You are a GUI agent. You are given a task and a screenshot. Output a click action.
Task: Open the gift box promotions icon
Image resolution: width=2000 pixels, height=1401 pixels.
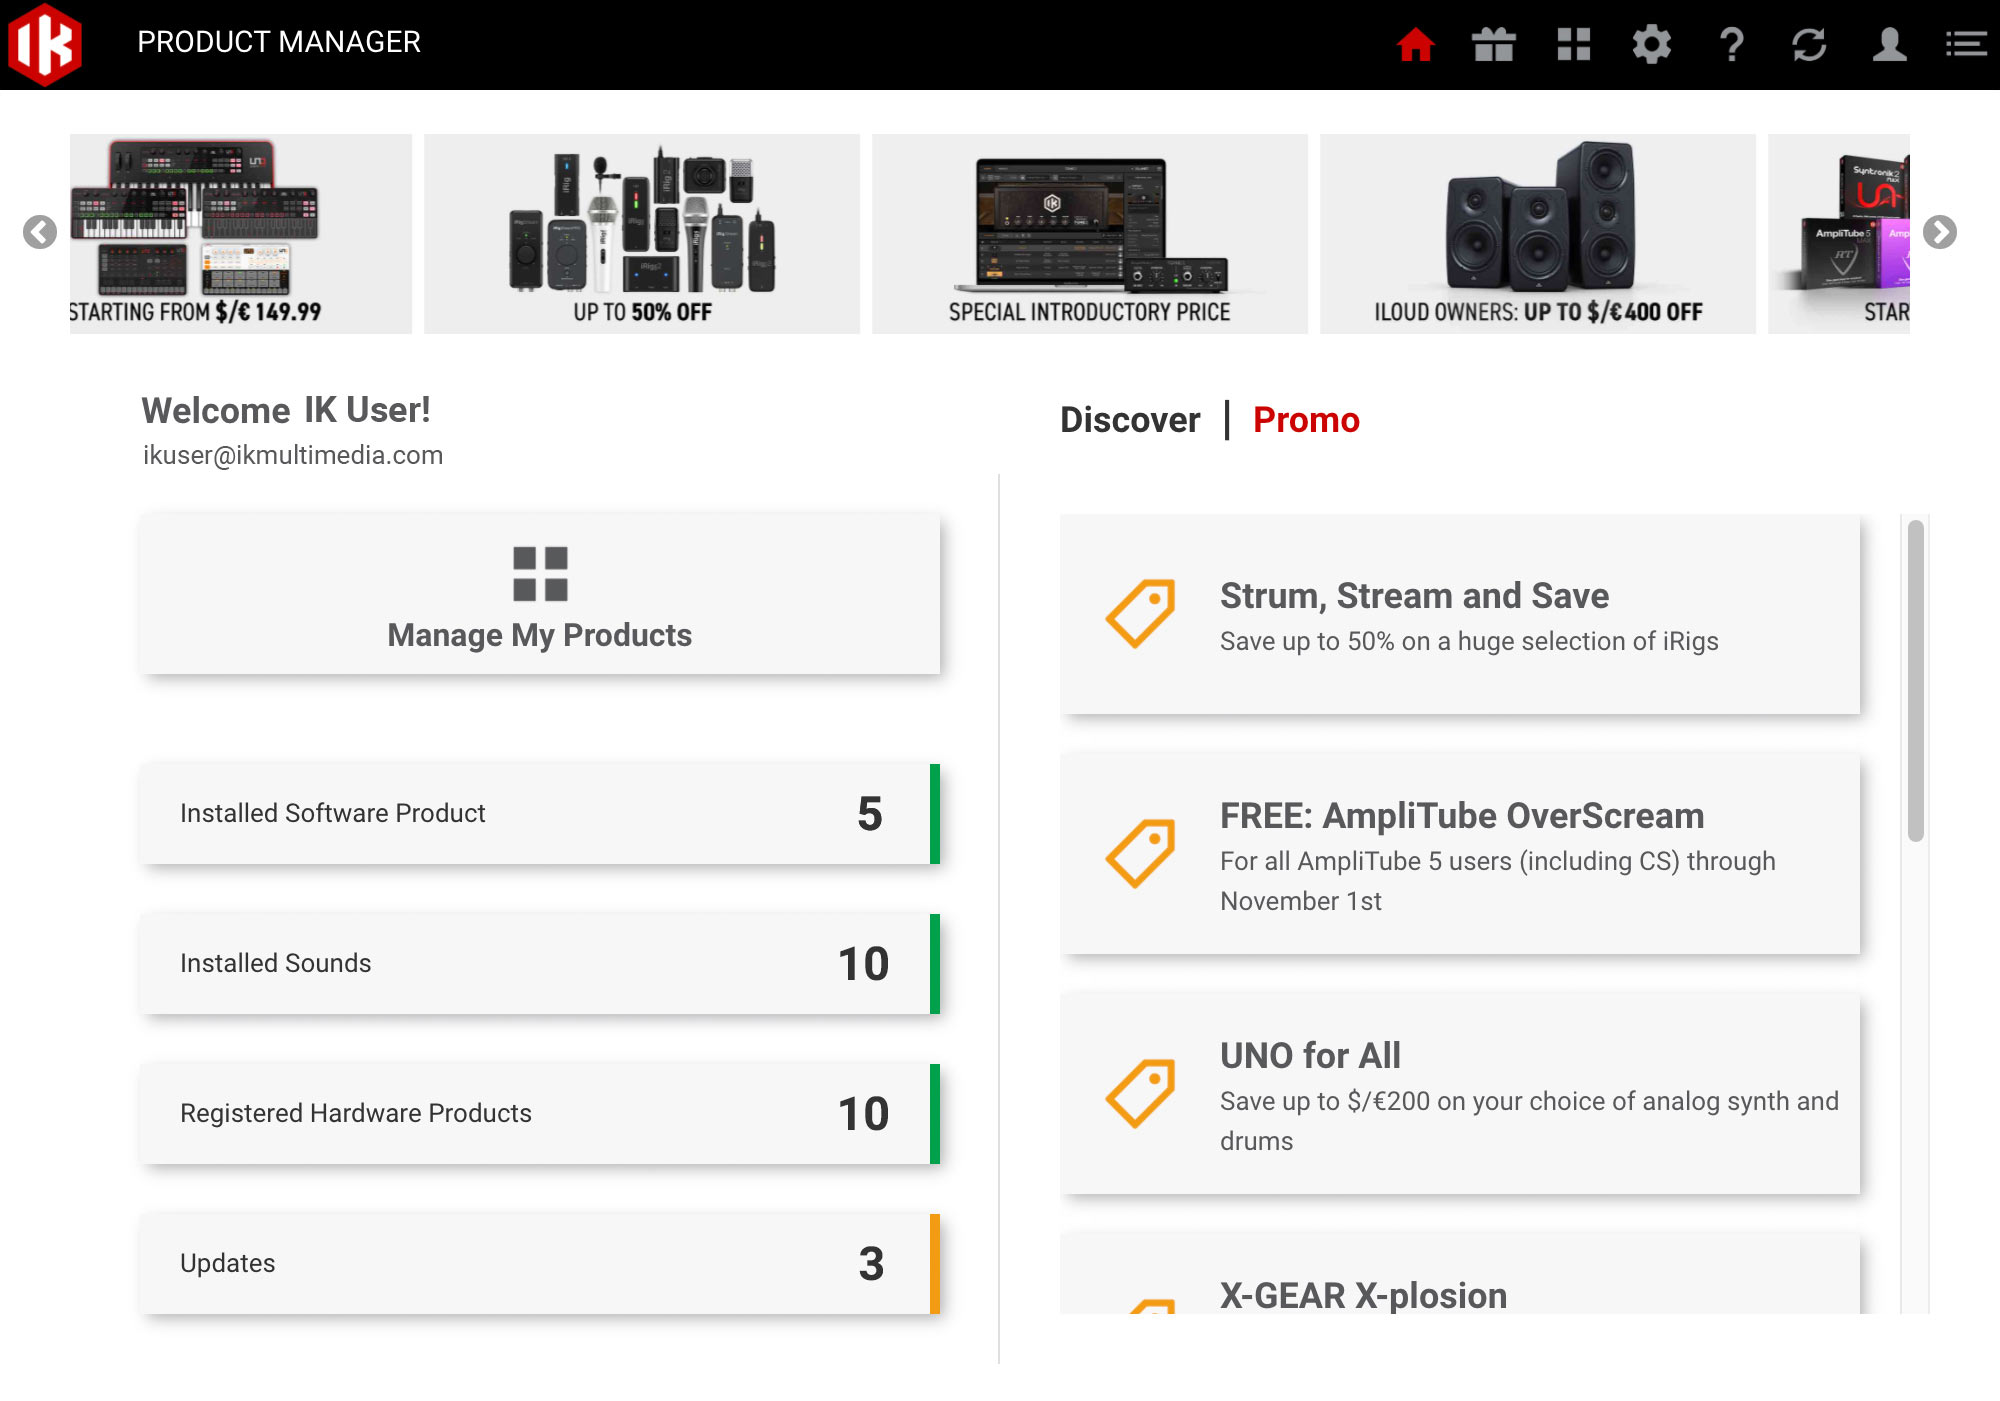[1494, 44]
